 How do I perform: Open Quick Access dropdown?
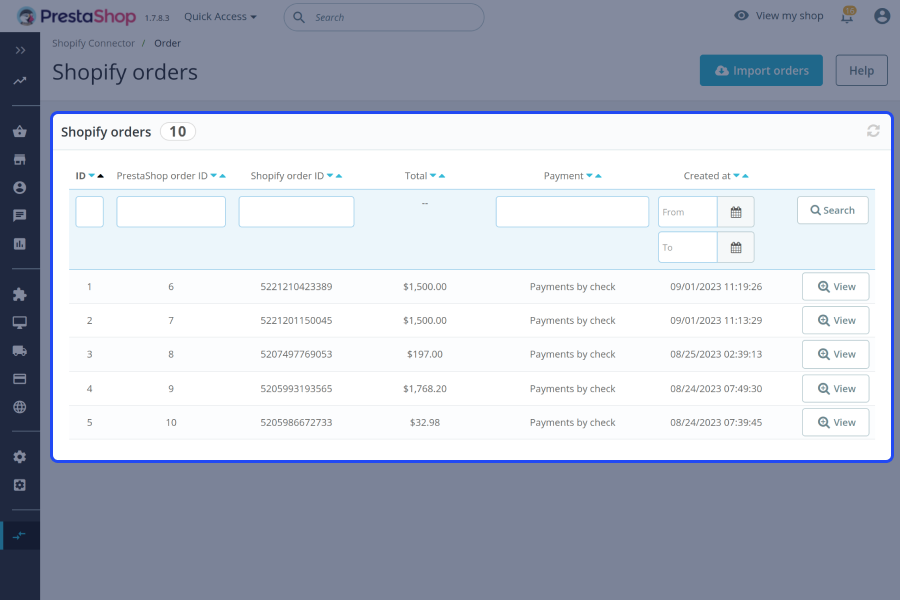tap(220, 17)
